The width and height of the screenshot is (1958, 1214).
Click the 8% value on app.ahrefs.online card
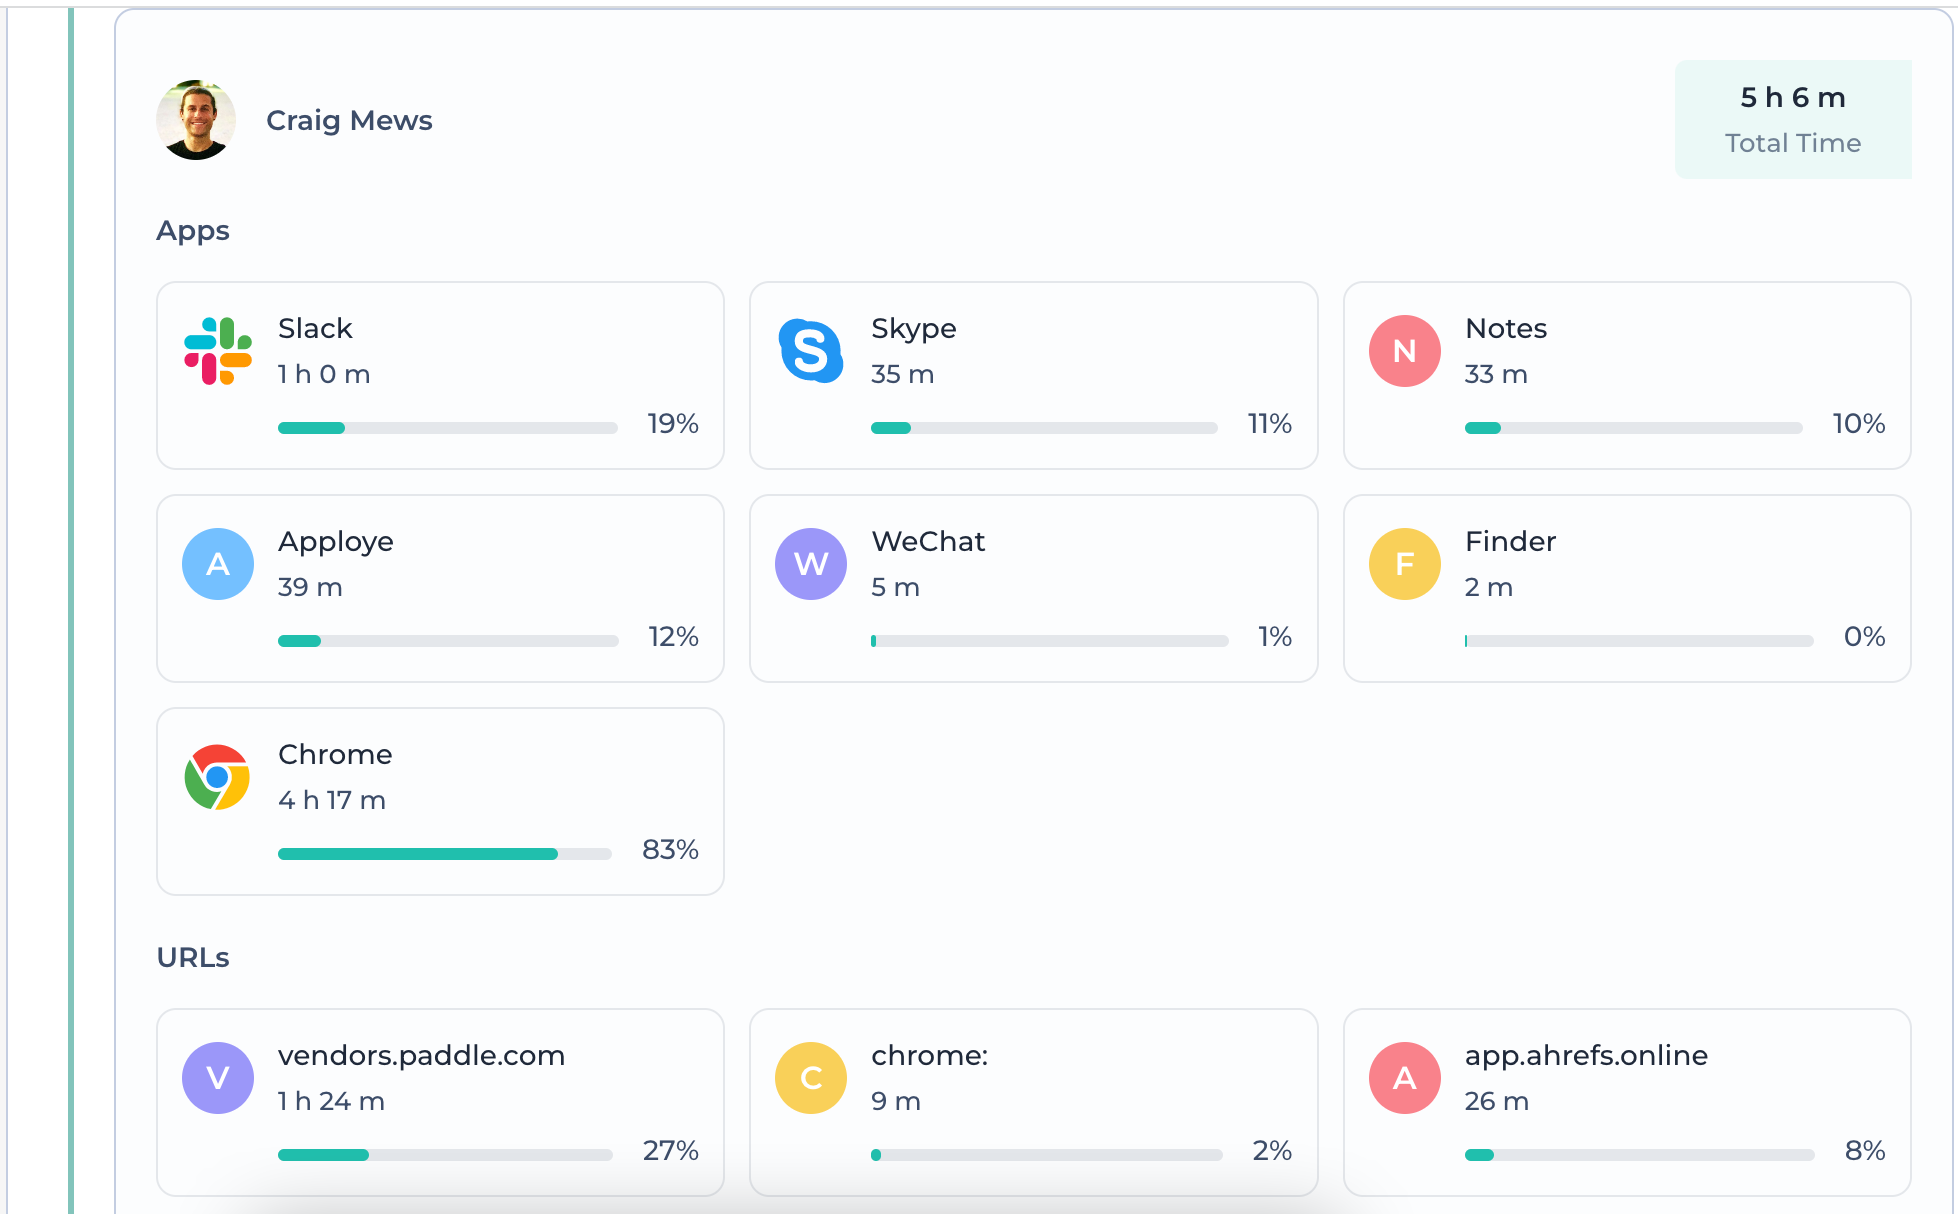point(1865,1151)
